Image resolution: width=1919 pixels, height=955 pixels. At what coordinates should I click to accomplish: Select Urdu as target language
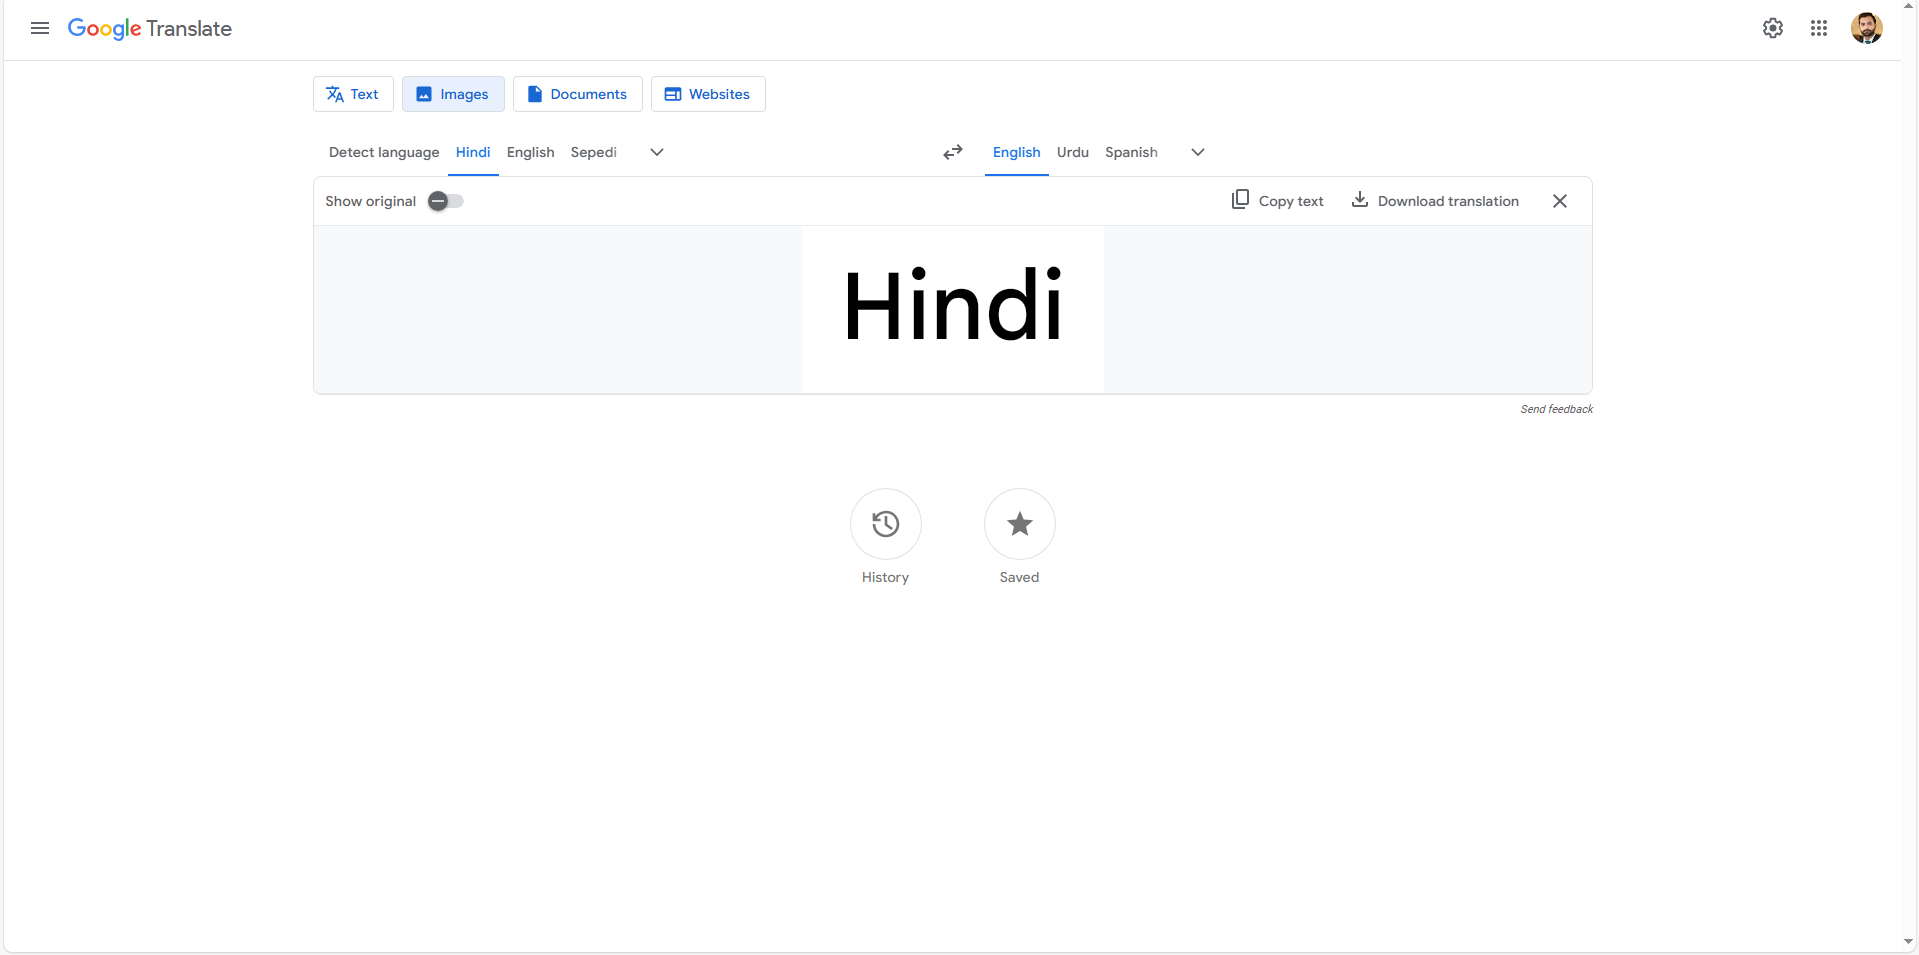(1071, 152)
